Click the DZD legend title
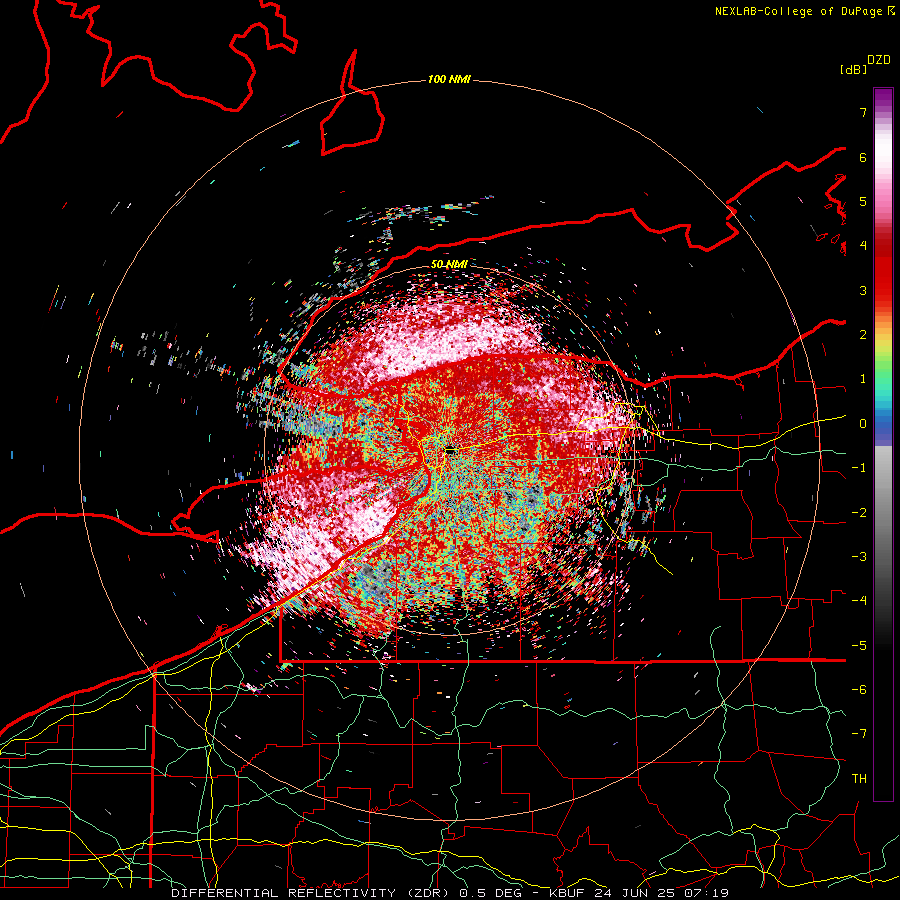 point(879,60)
